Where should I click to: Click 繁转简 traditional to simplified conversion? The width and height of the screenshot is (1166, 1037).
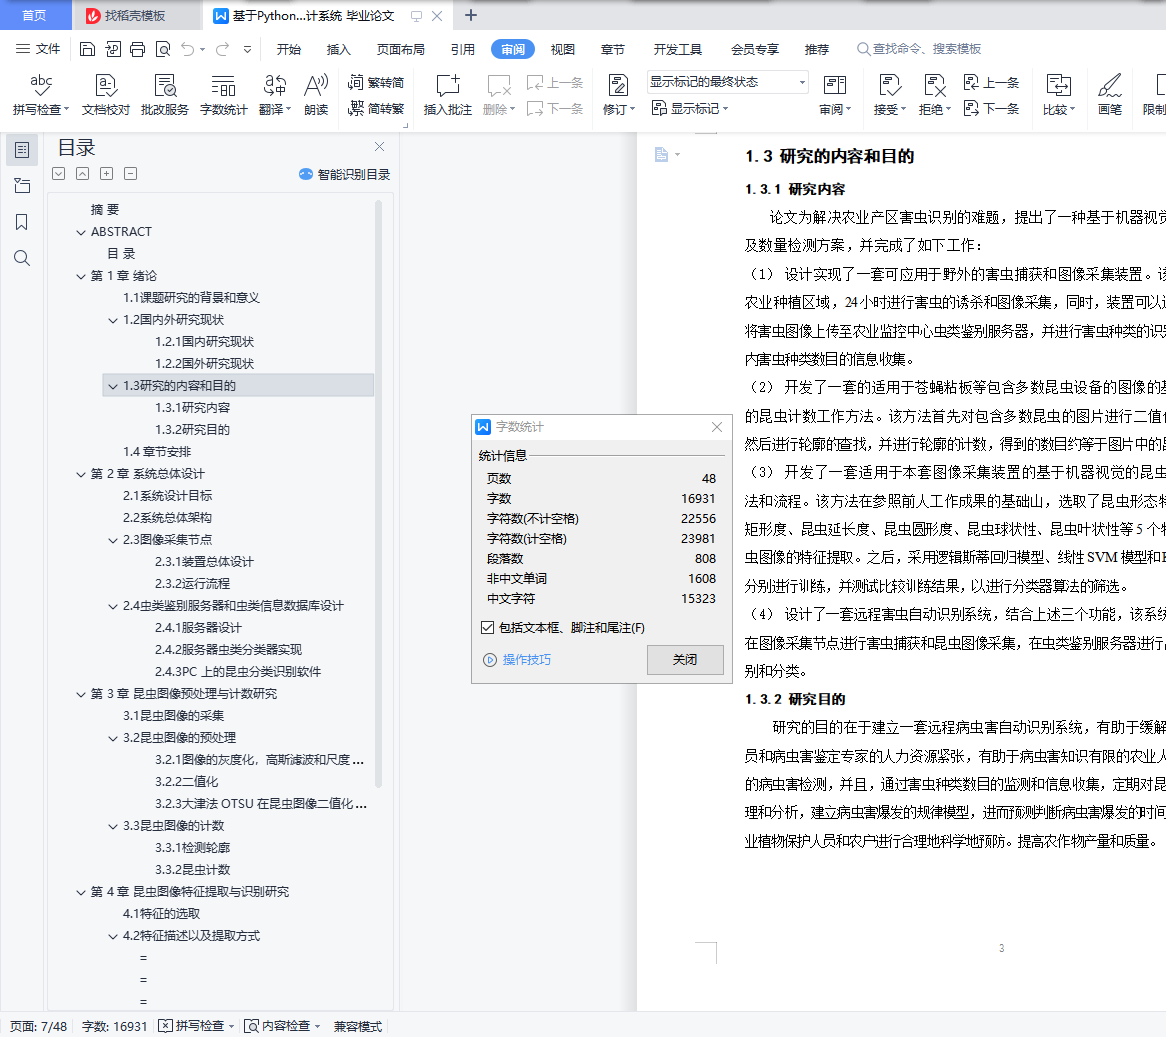pyautogui.click(x=376, y=83)
